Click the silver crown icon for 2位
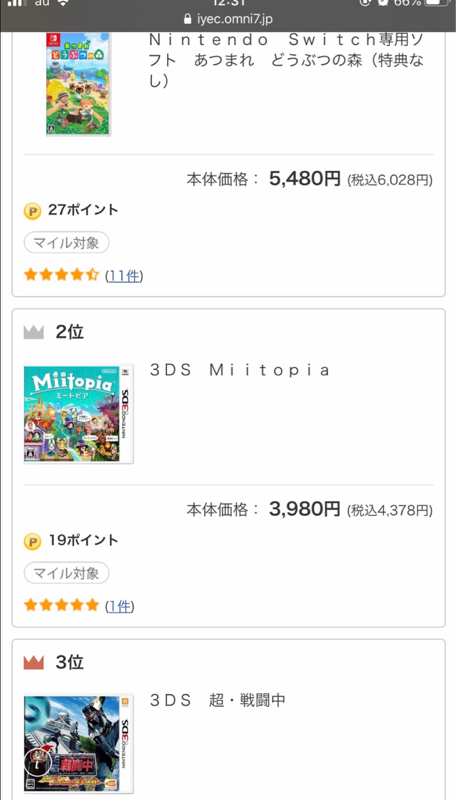456x800 pixels. 34,333
